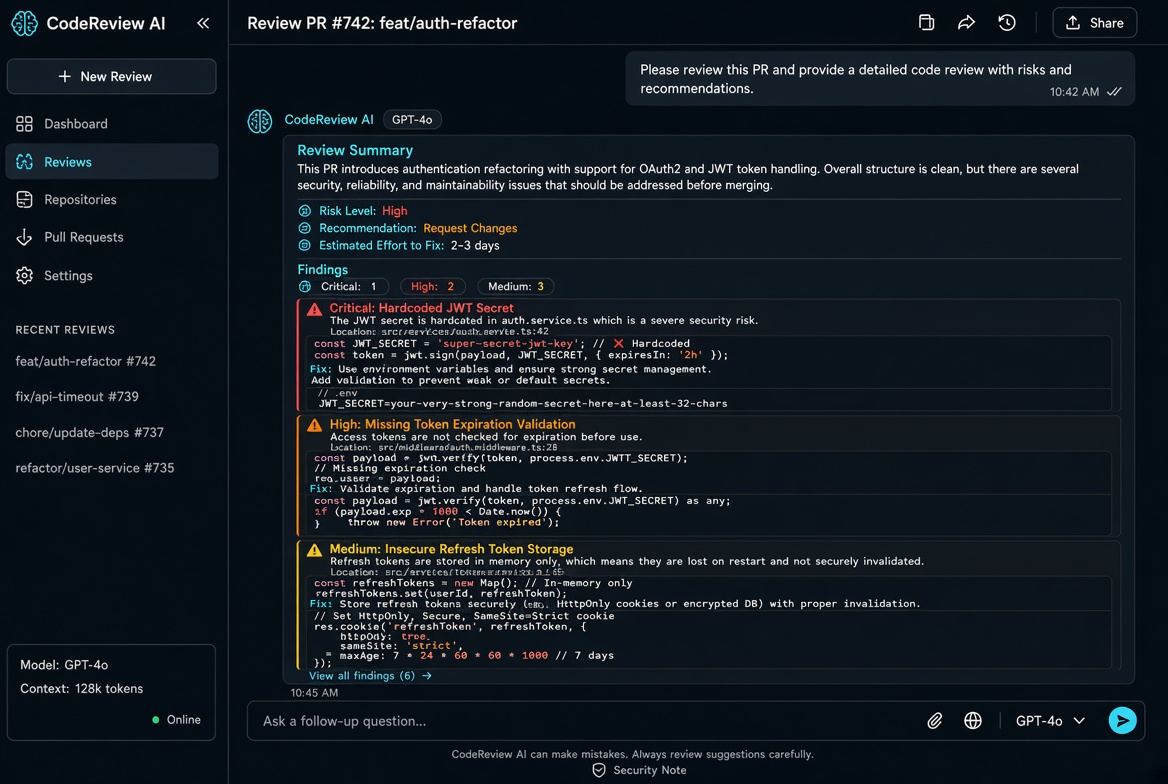Click the Estimated Effort row icon
1168x784 pixels.
point(304,245)
